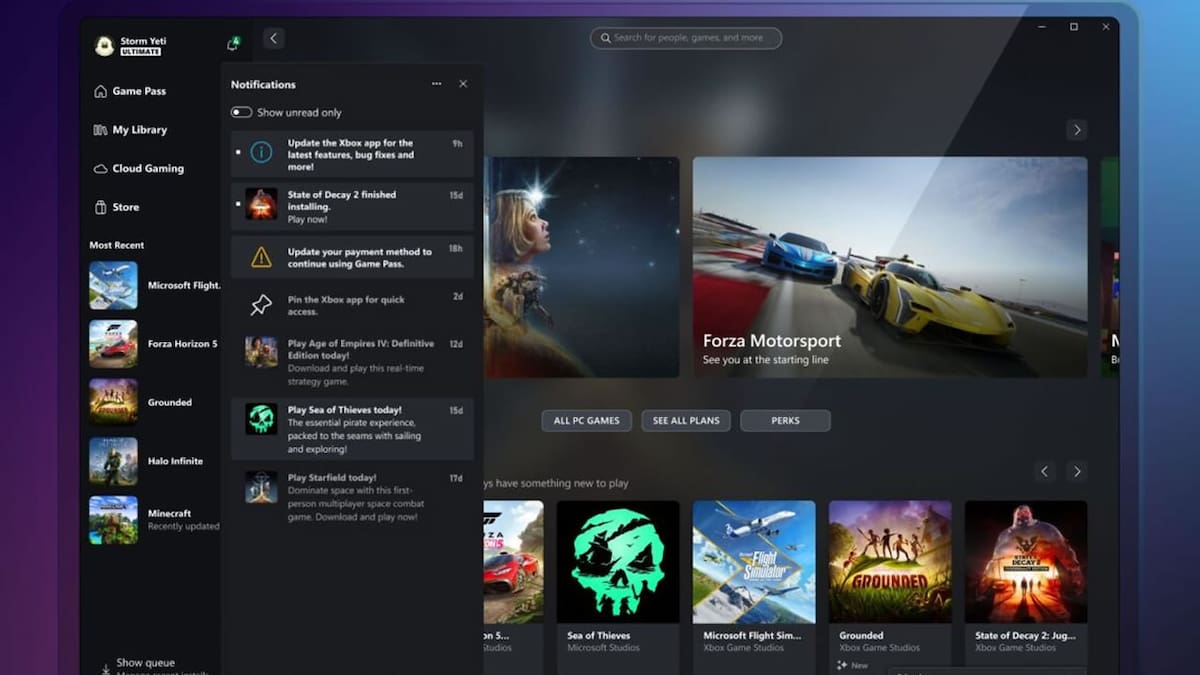
Task: Open Cloud Gaming in the sidebar
Action: coord(139,169)
